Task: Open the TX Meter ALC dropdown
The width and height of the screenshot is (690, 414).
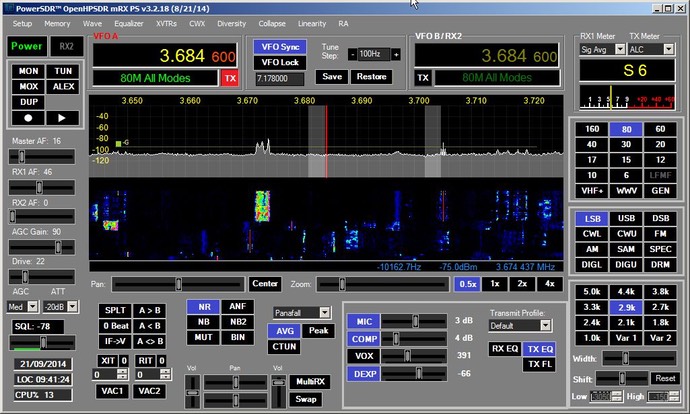Action: 668,49
